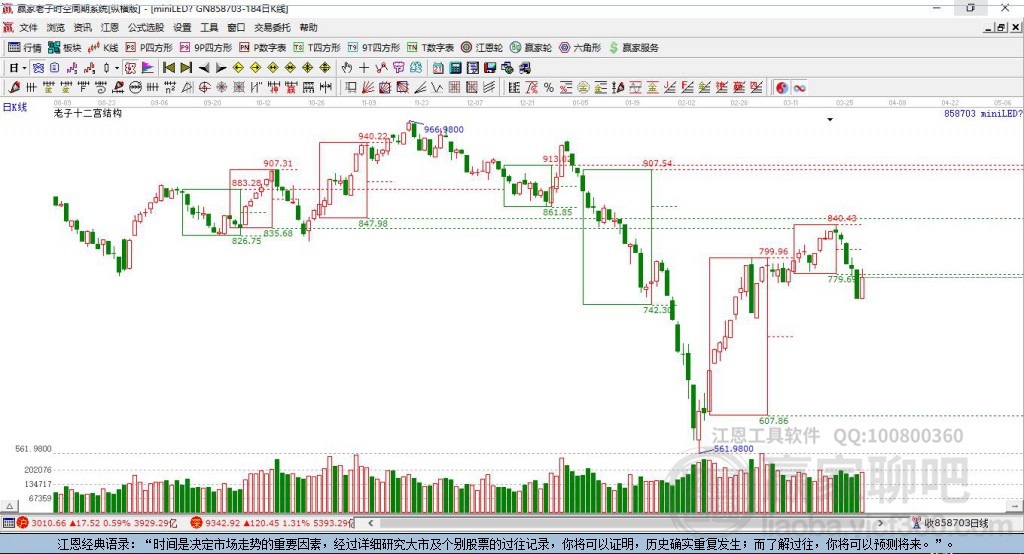The image size is (1024, 554).
Task: Select the crosshair plus cursor tool
Action: pyautogui.click(x=364, y=68)
